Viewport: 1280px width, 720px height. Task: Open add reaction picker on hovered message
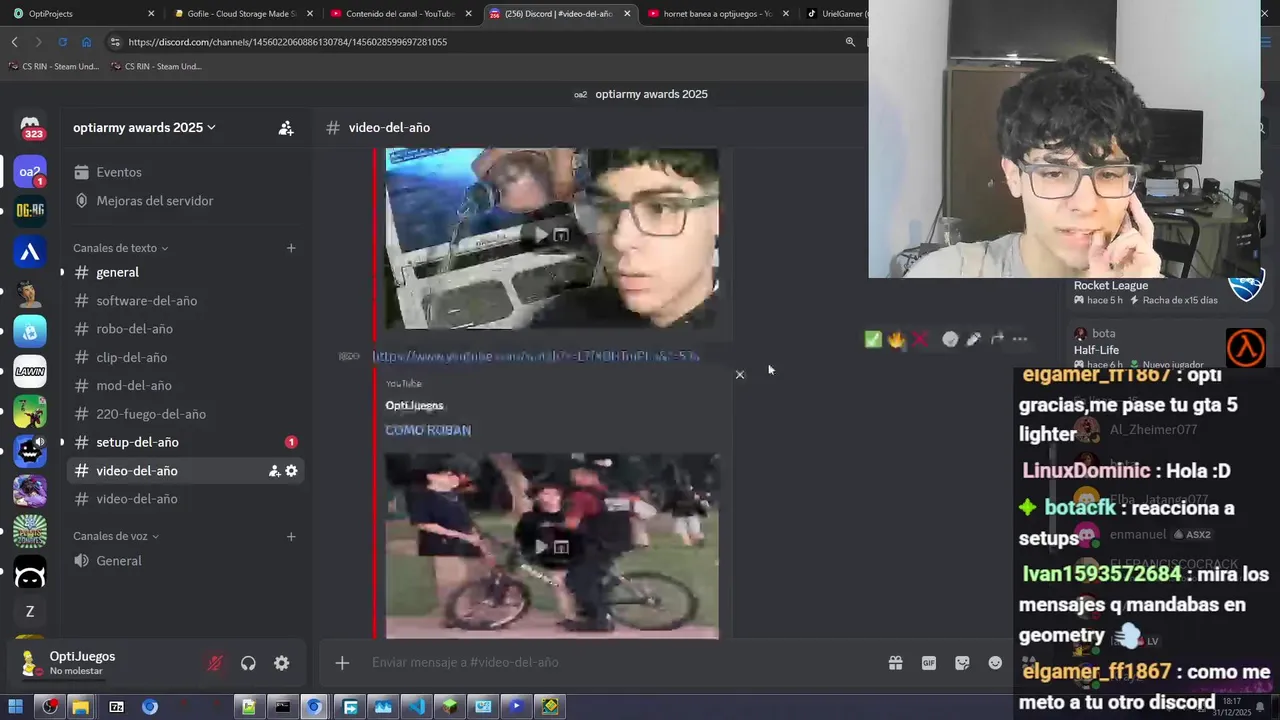pyautogui.click(x=950, y=339)
